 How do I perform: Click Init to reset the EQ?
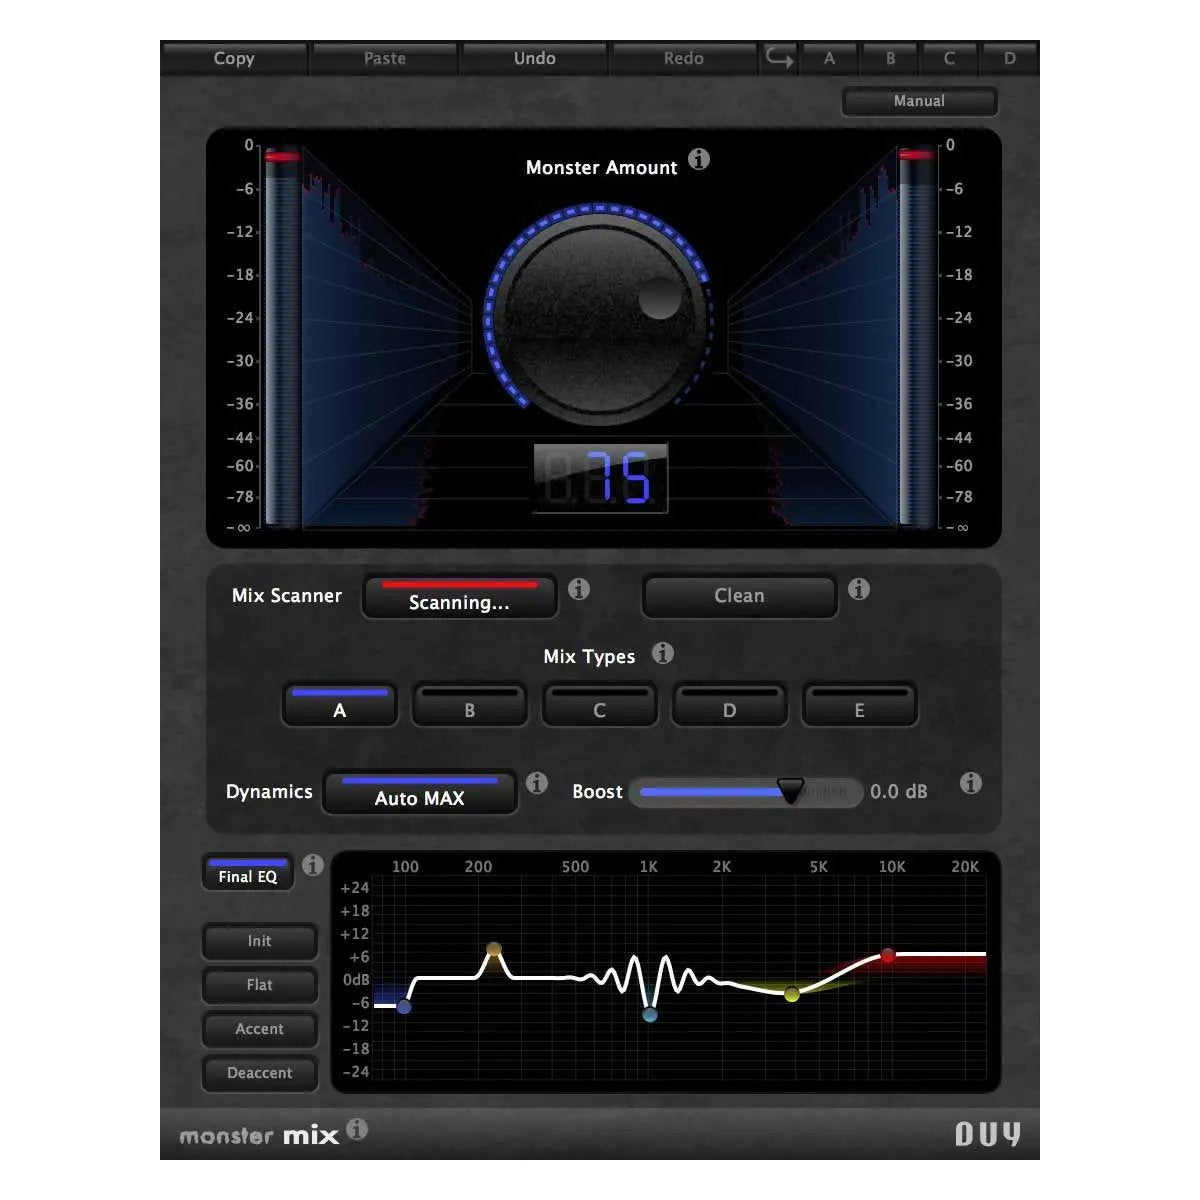tap(259, 941)
